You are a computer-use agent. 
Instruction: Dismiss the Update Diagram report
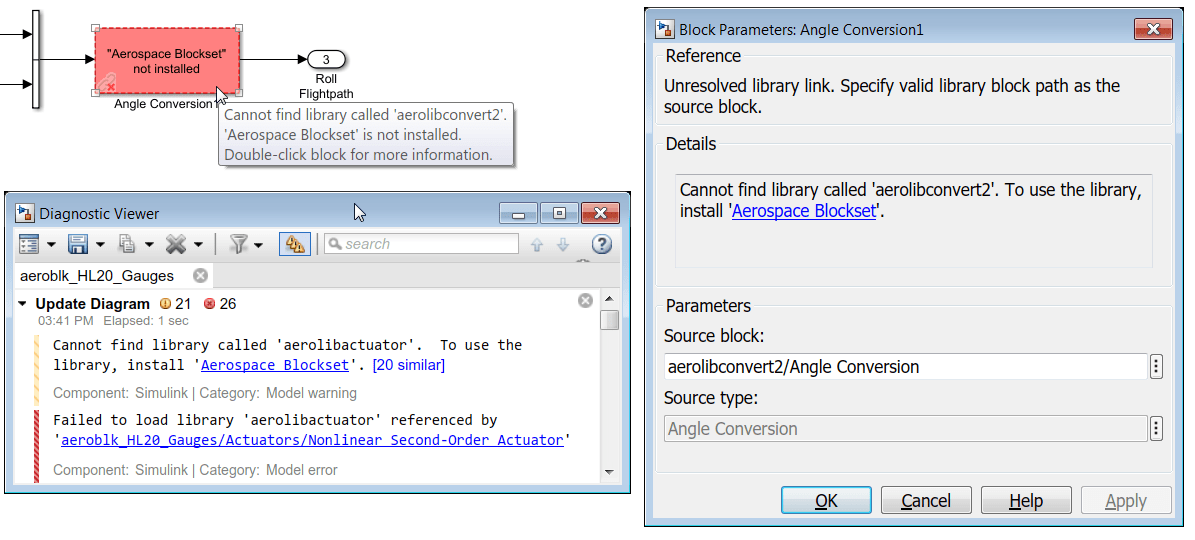(x=586, y=301)
